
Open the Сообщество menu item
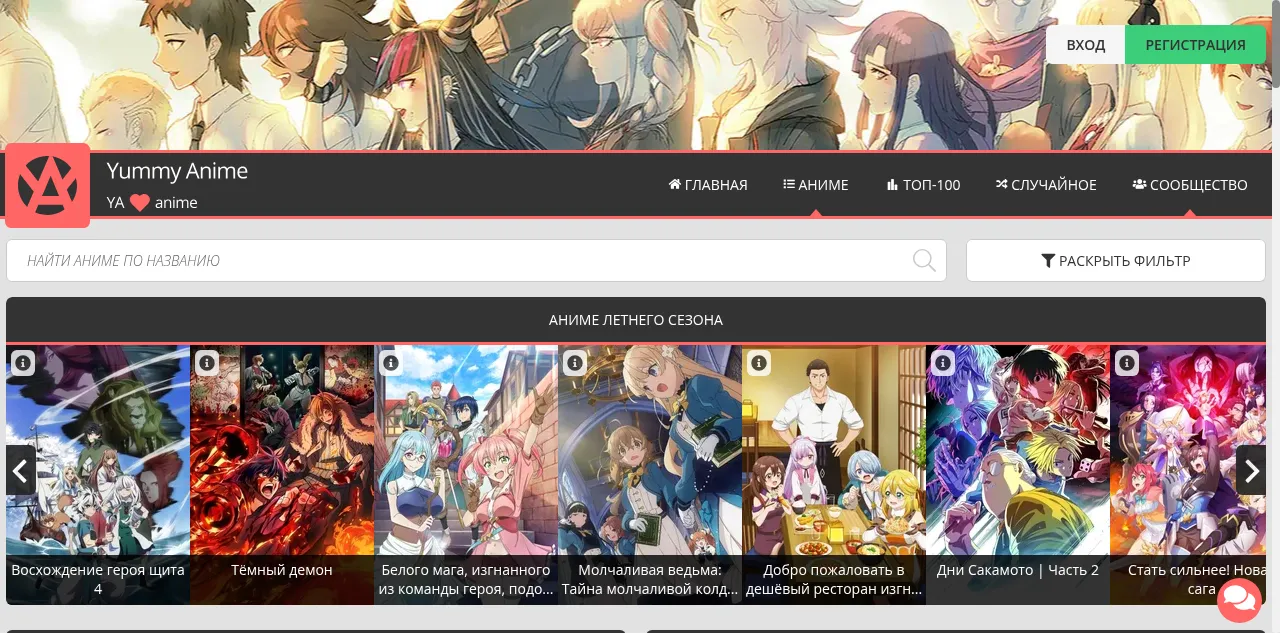coord(1190,185)
